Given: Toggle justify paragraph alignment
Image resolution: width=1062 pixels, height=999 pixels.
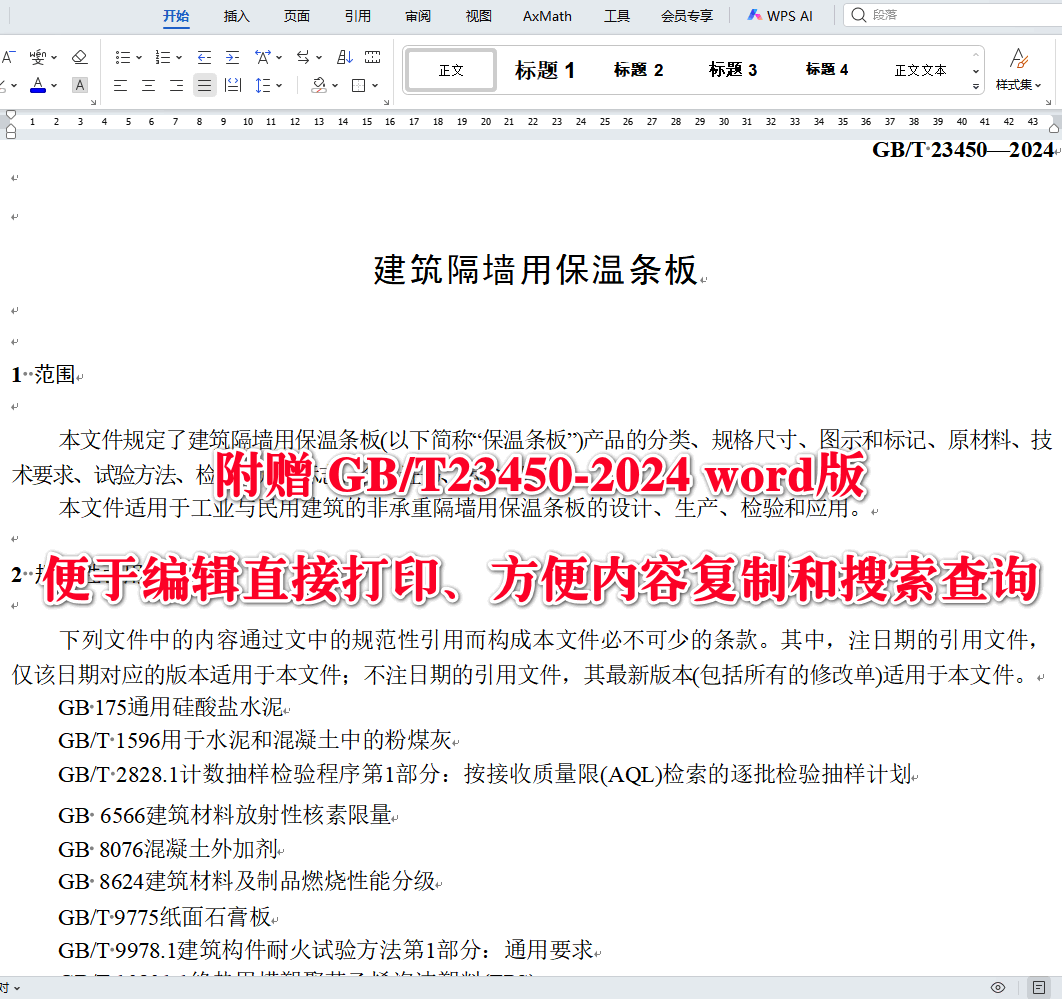Looking at the screenshot, I should point(204,85).
